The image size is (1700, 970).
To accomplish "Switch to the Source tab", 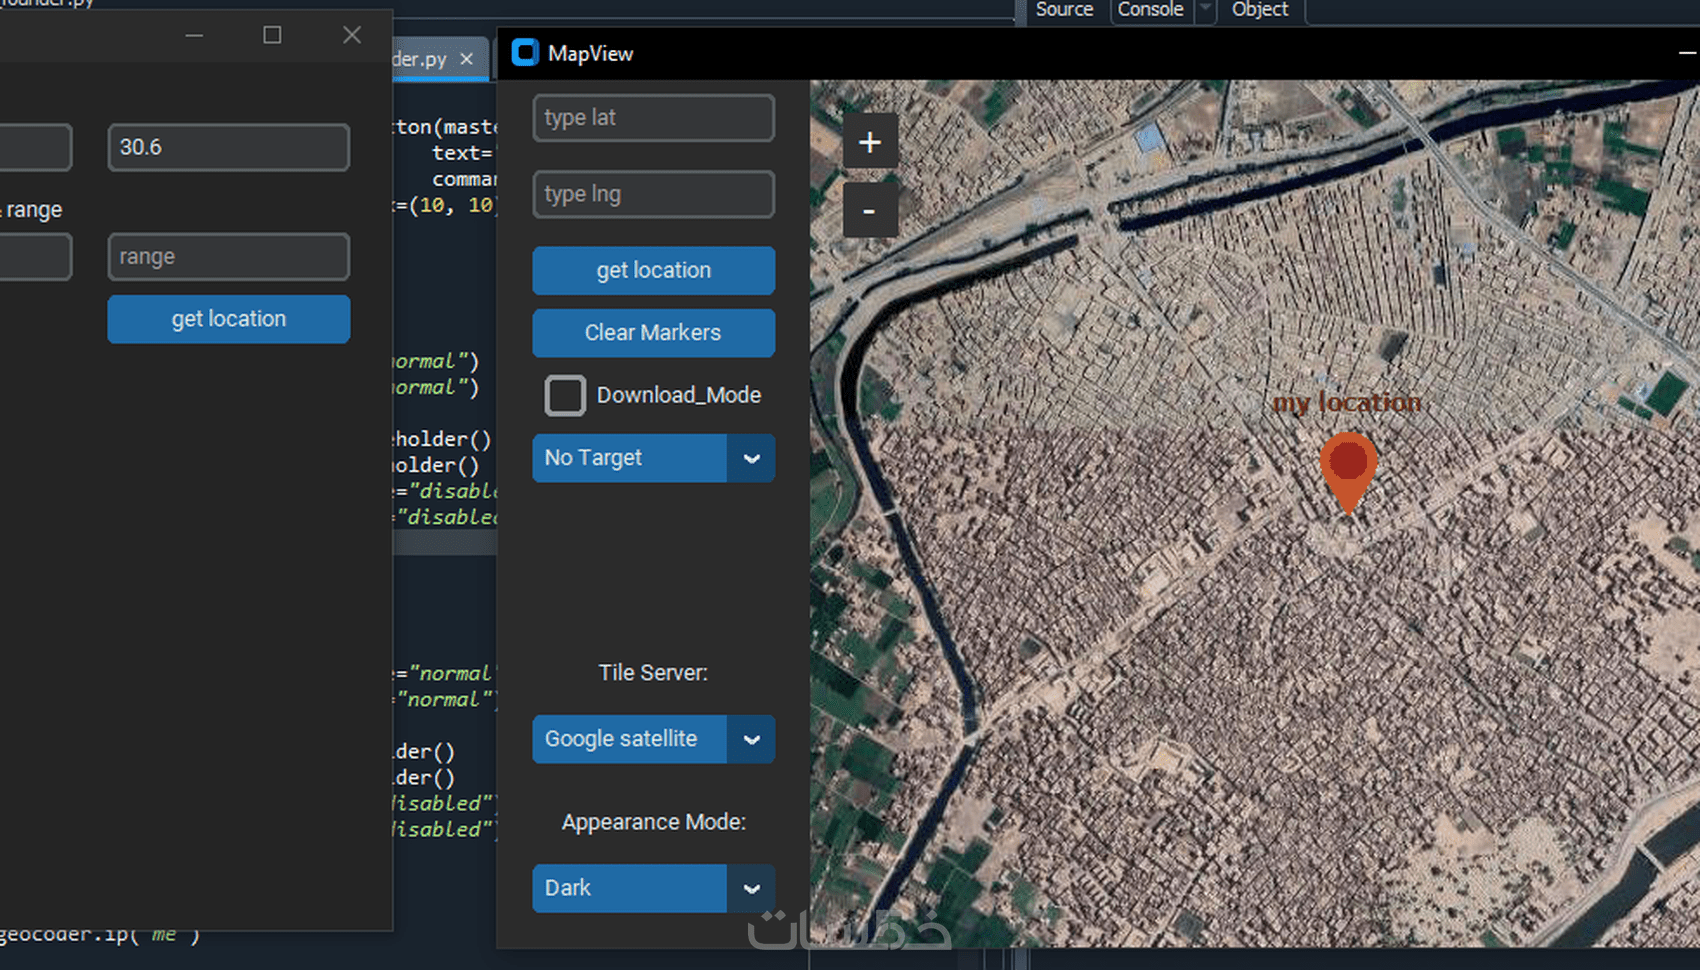I will coord(1064,10).
